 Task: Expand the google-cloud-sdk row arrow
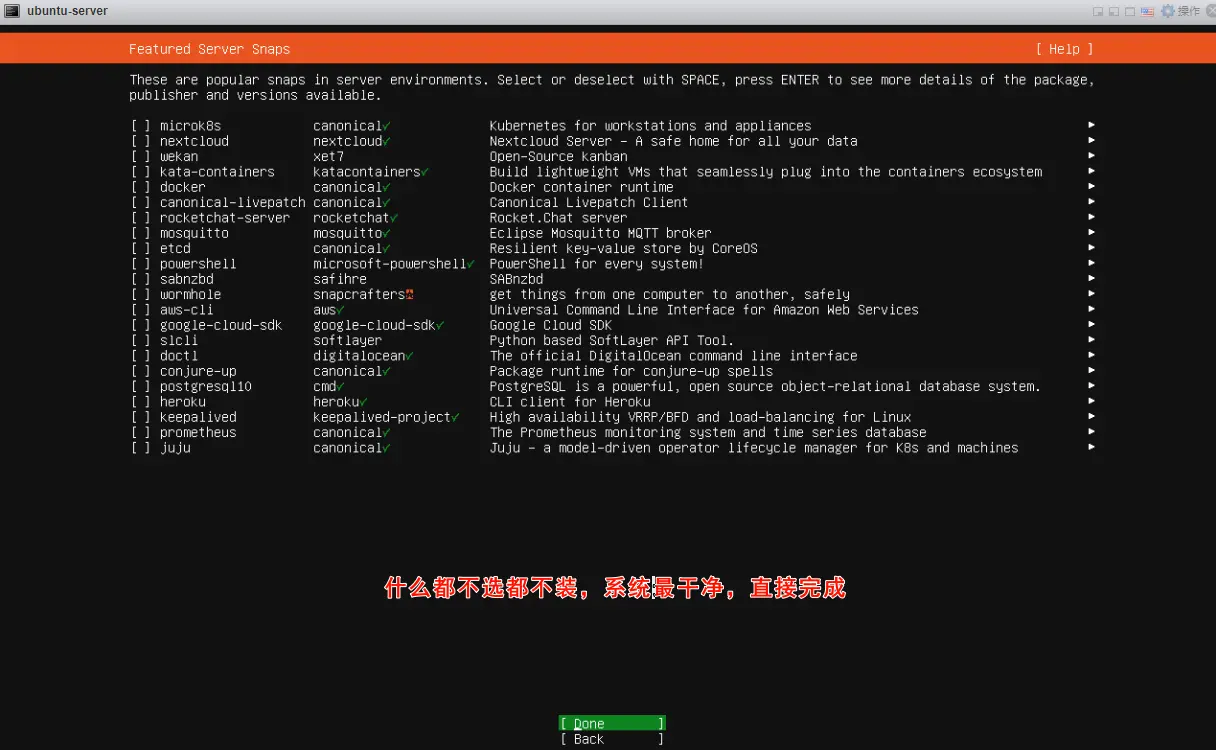1091,325
